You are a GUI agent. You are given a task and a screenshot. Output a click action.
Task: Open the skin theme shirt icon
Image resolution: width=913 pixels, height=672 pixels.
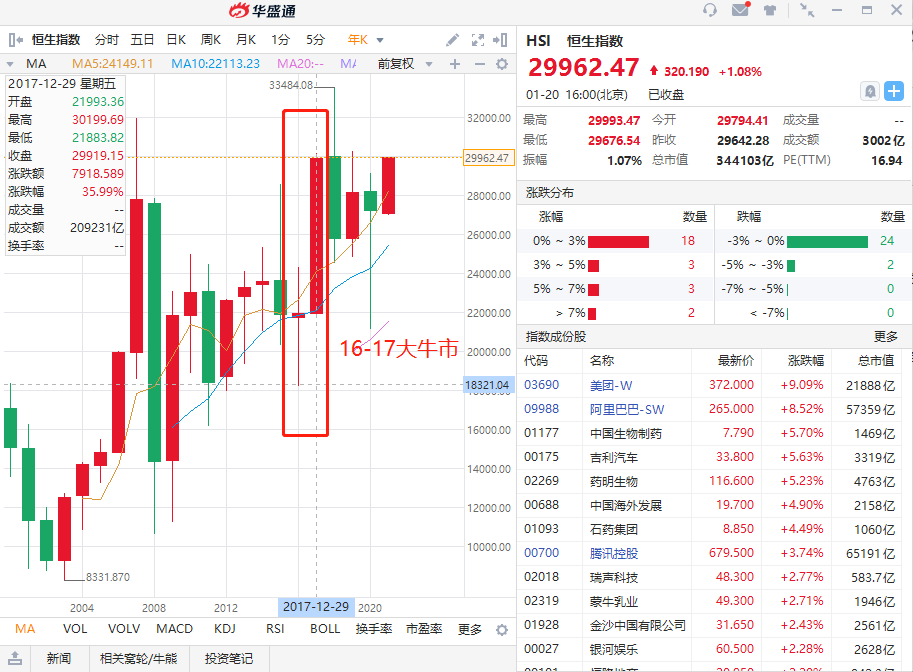[x=770, y=10]
